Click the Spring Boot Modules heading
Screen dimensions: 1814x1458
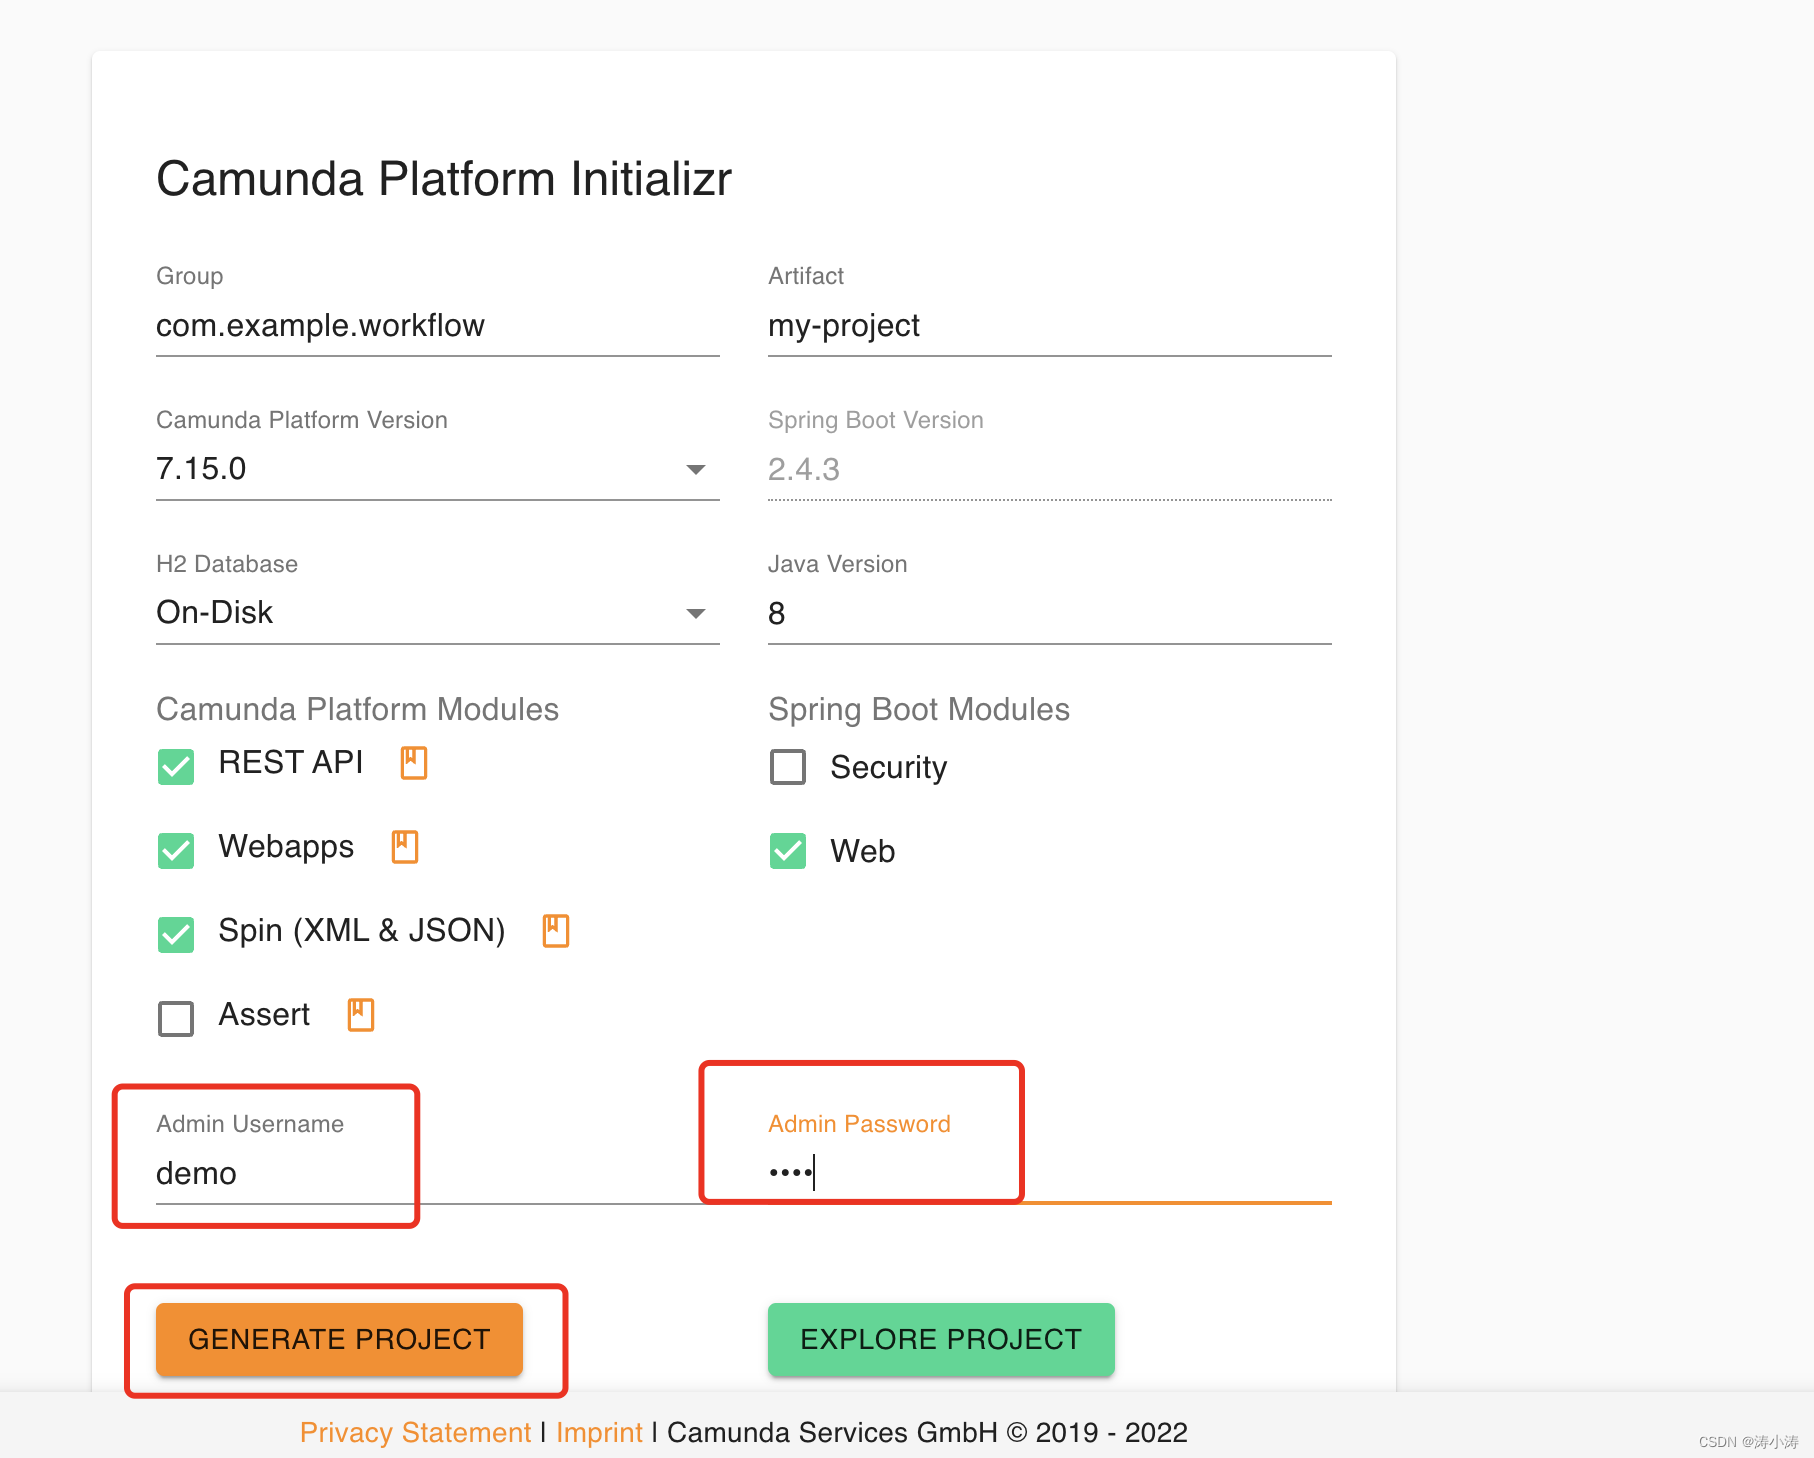(919, 709)
